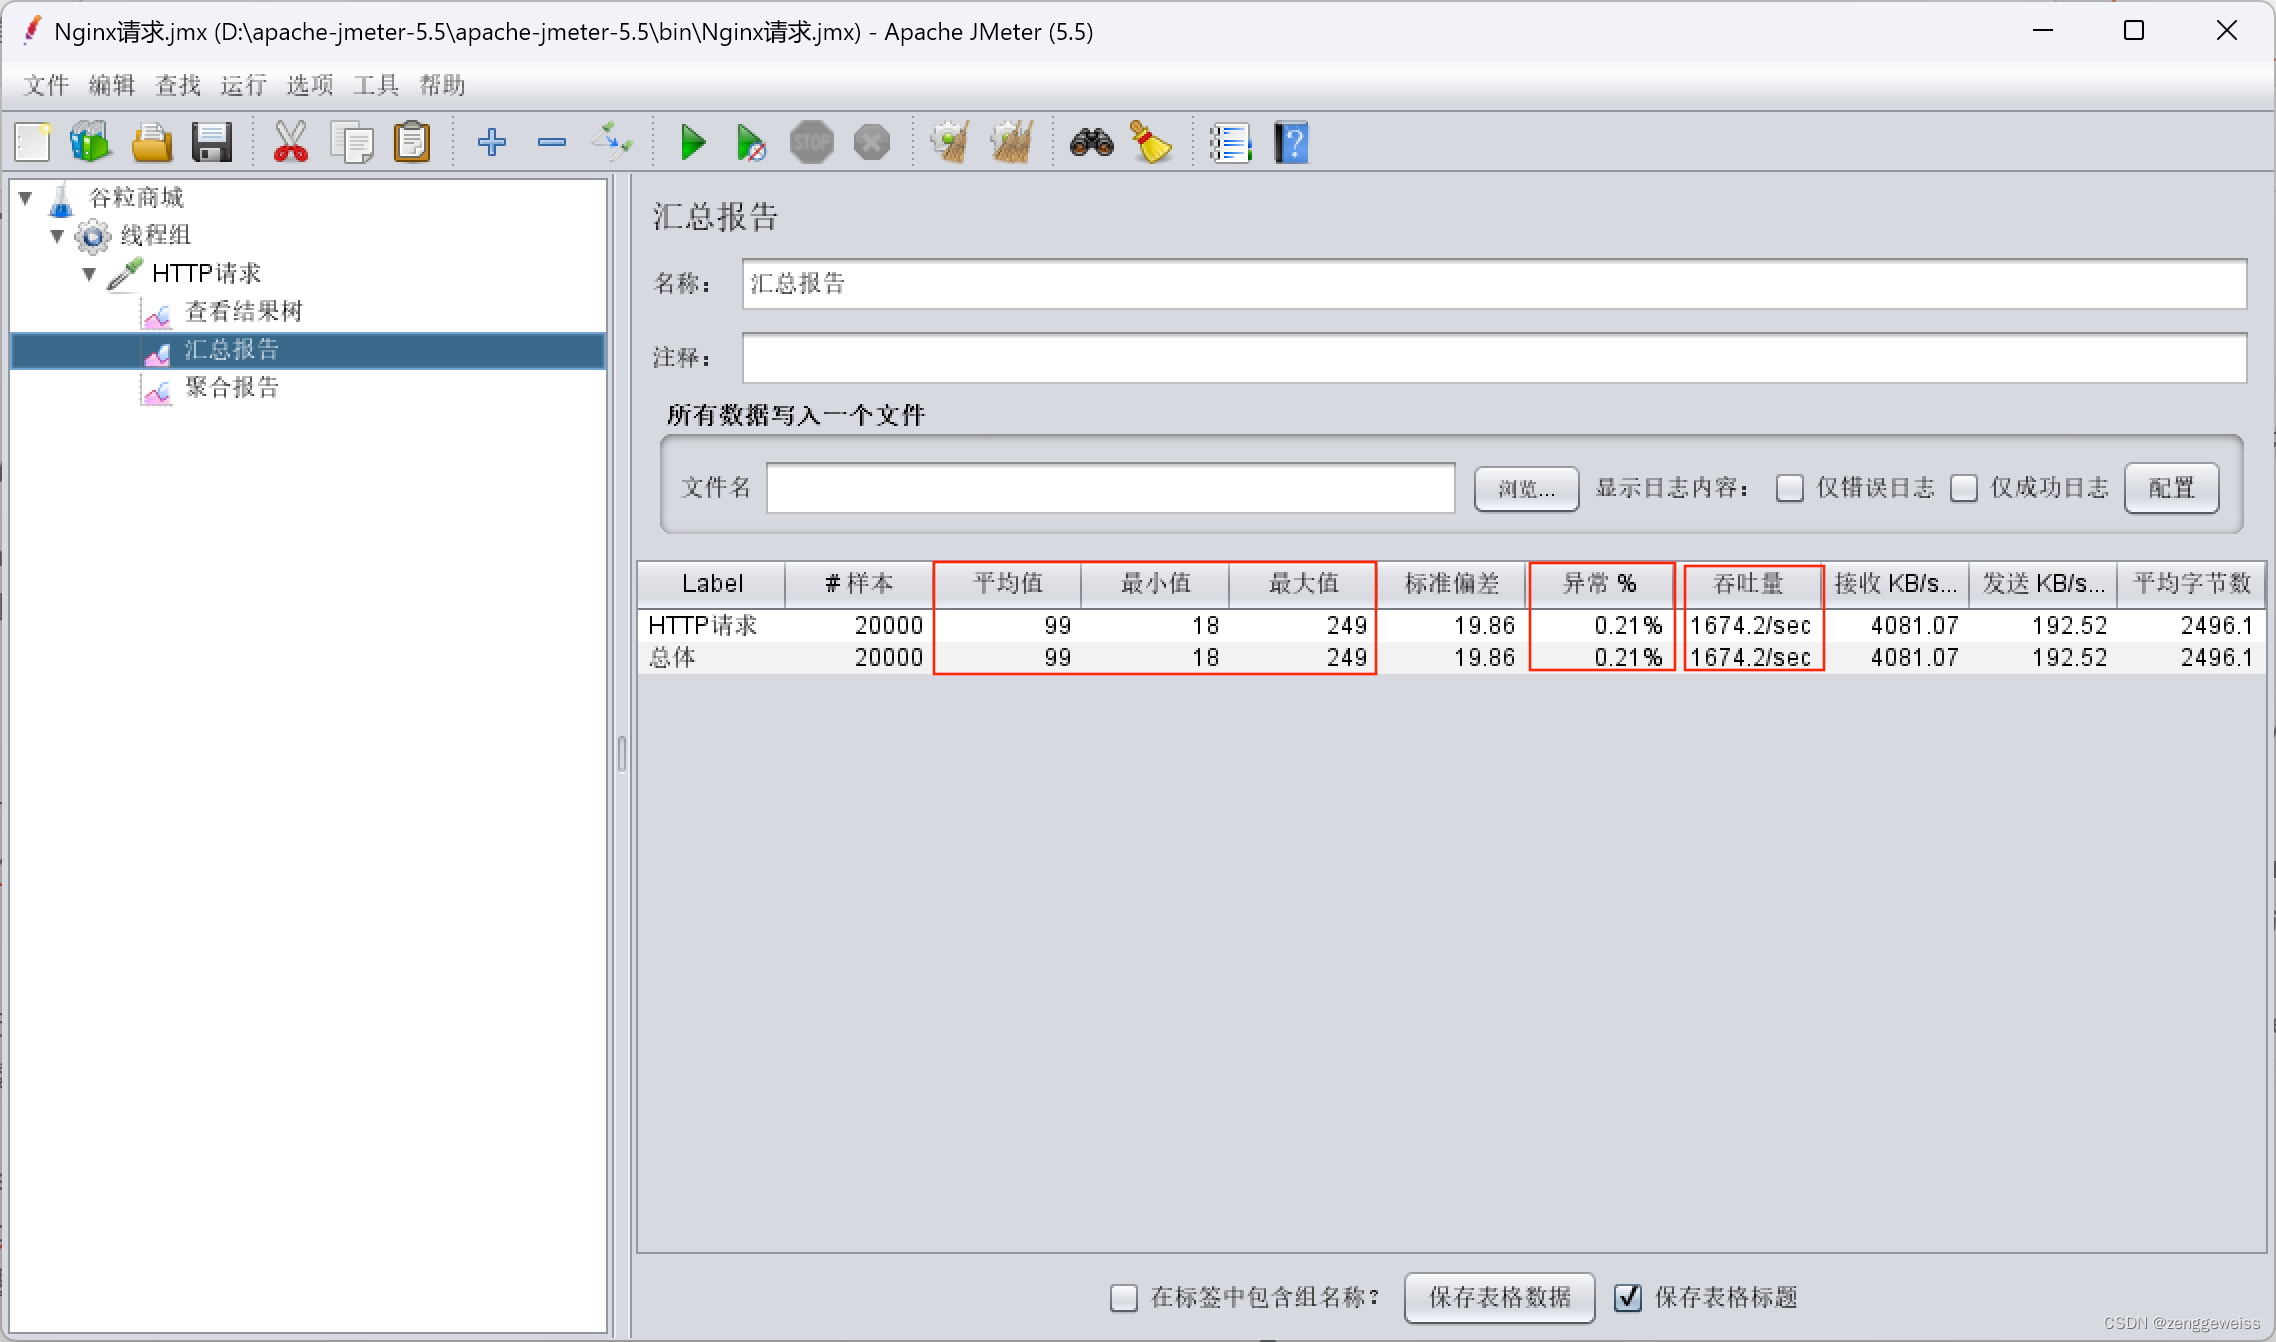Select the 线程组 thread group node
Screen dimensions: 2276x1342
pyautogui.click(x=156, y=235)
